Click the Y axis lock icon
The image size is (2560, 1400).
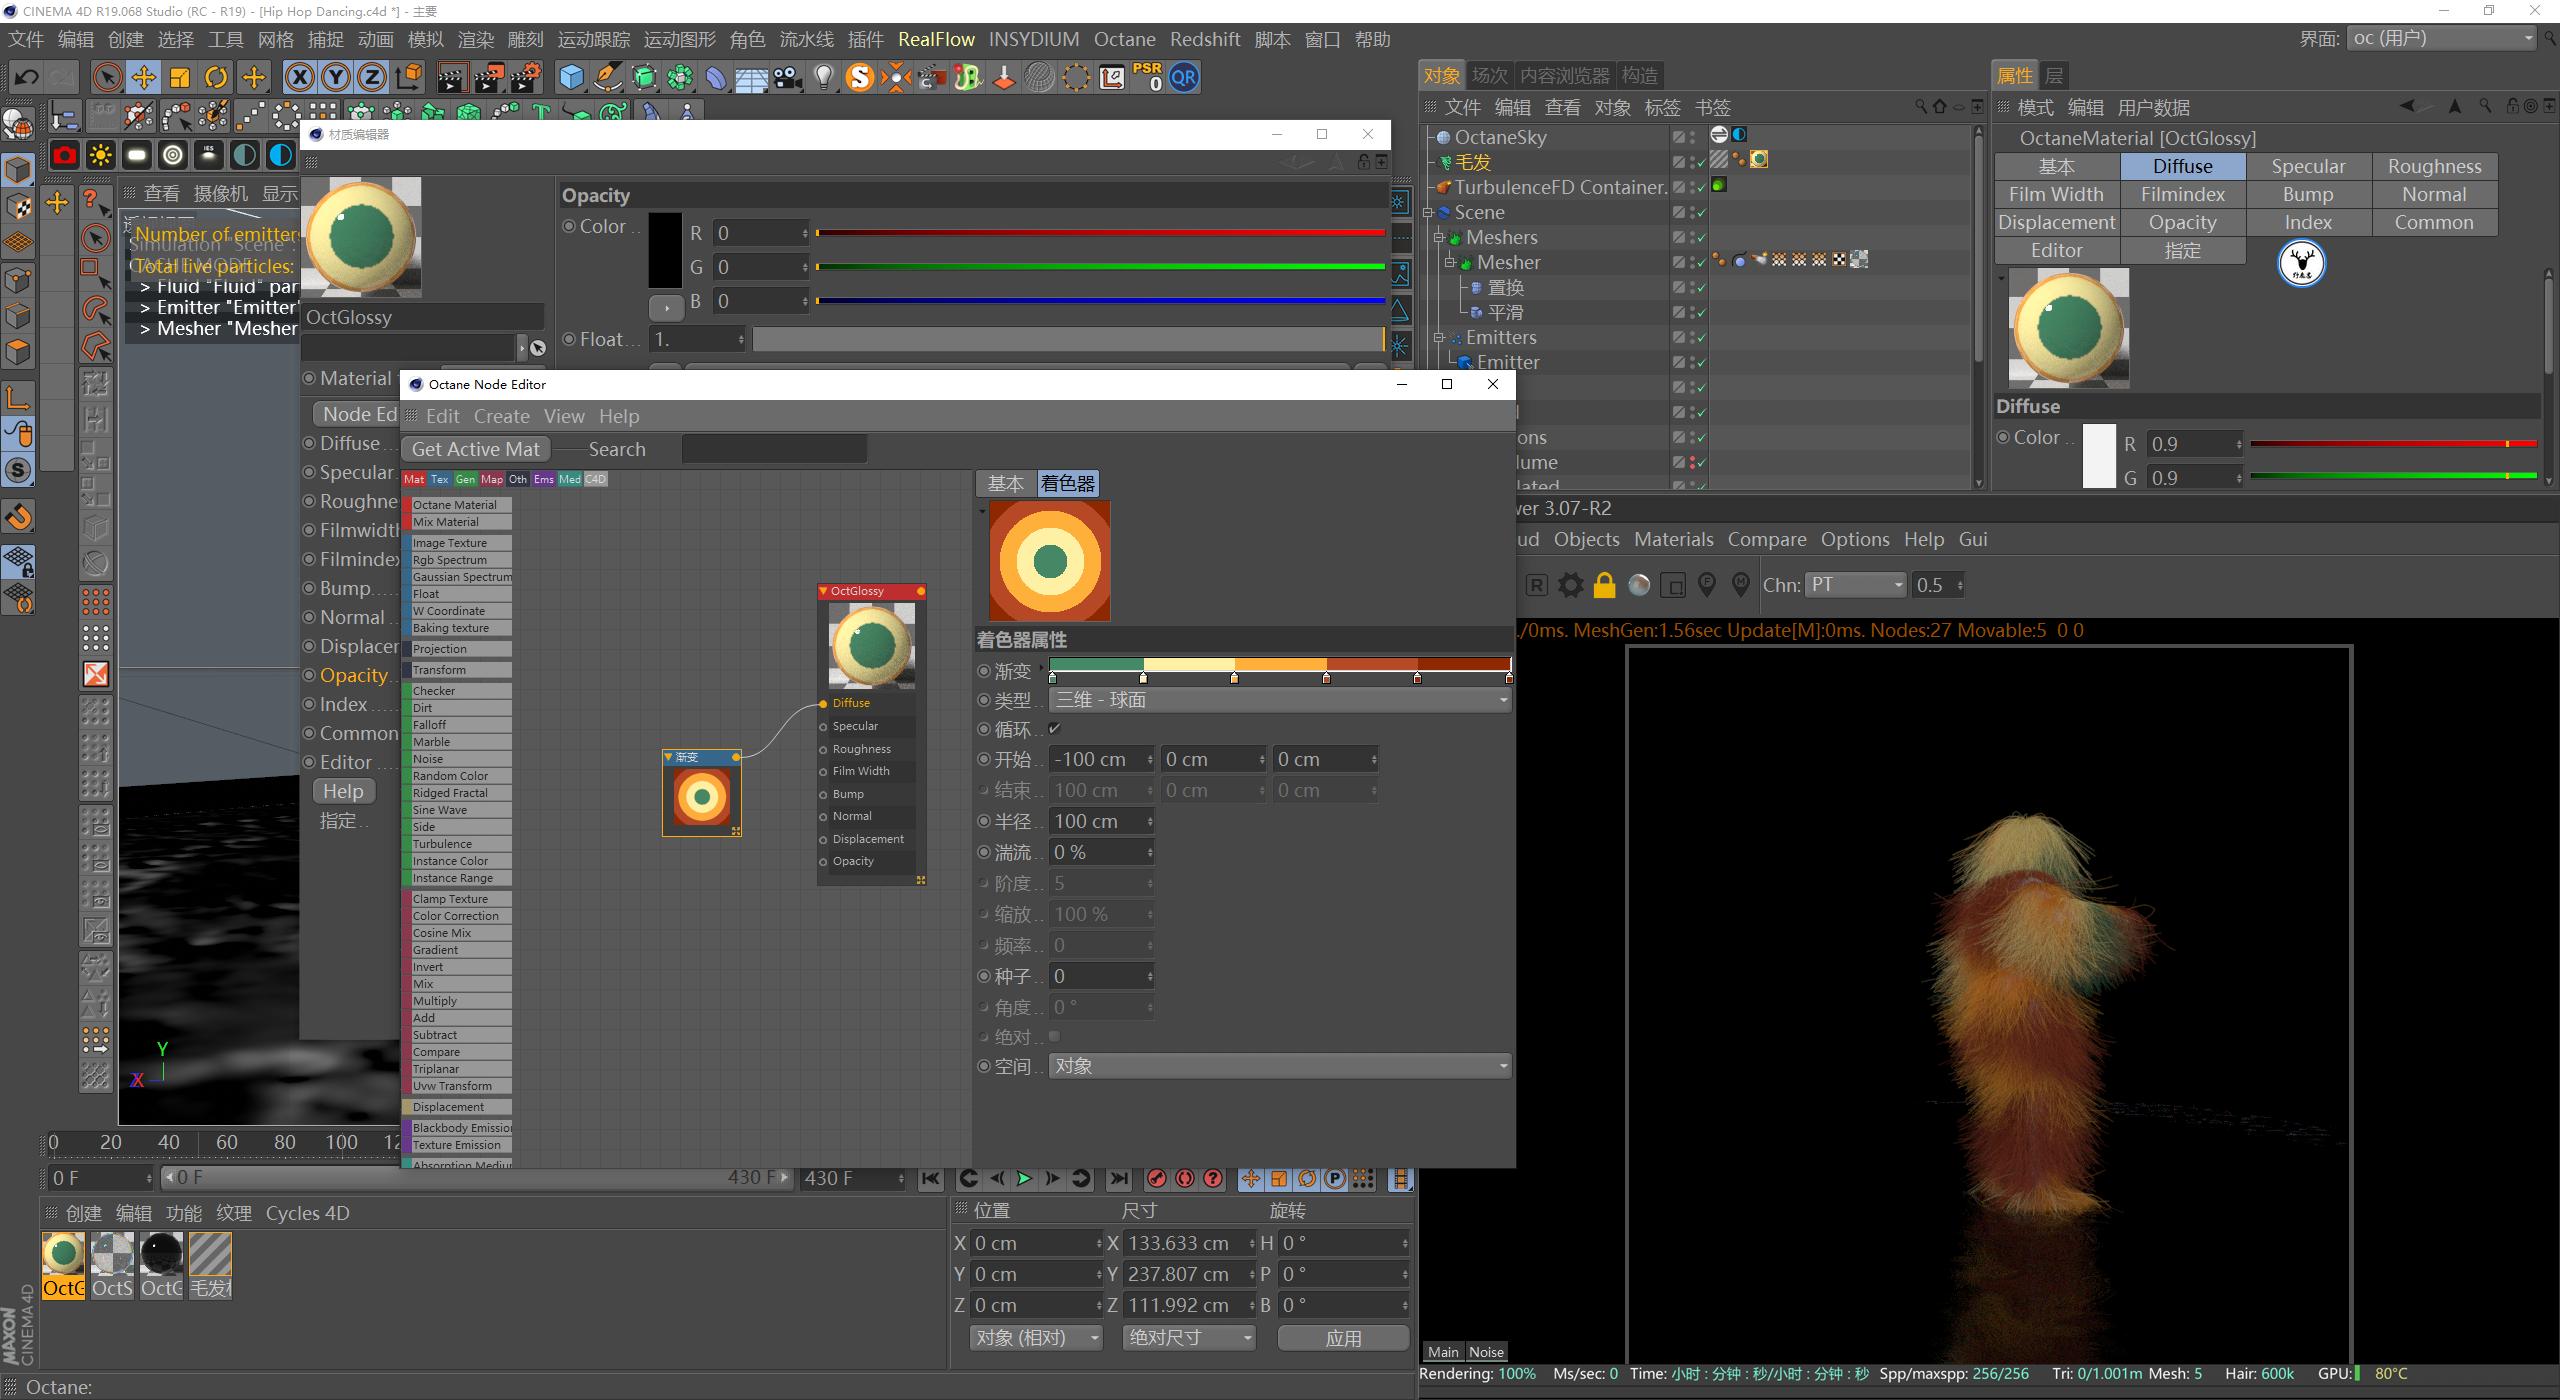(x=336, y=77)
